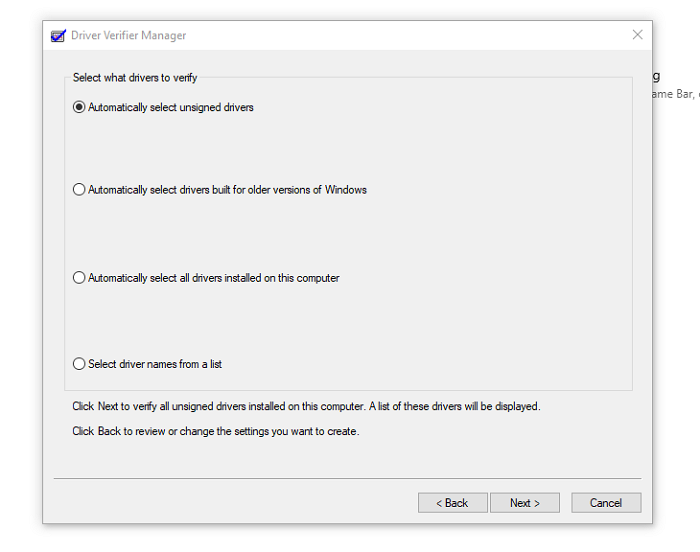Close the Driver Verifier Manager dialog
Viewport: 700px width, 552px height.
pos(637,35)
